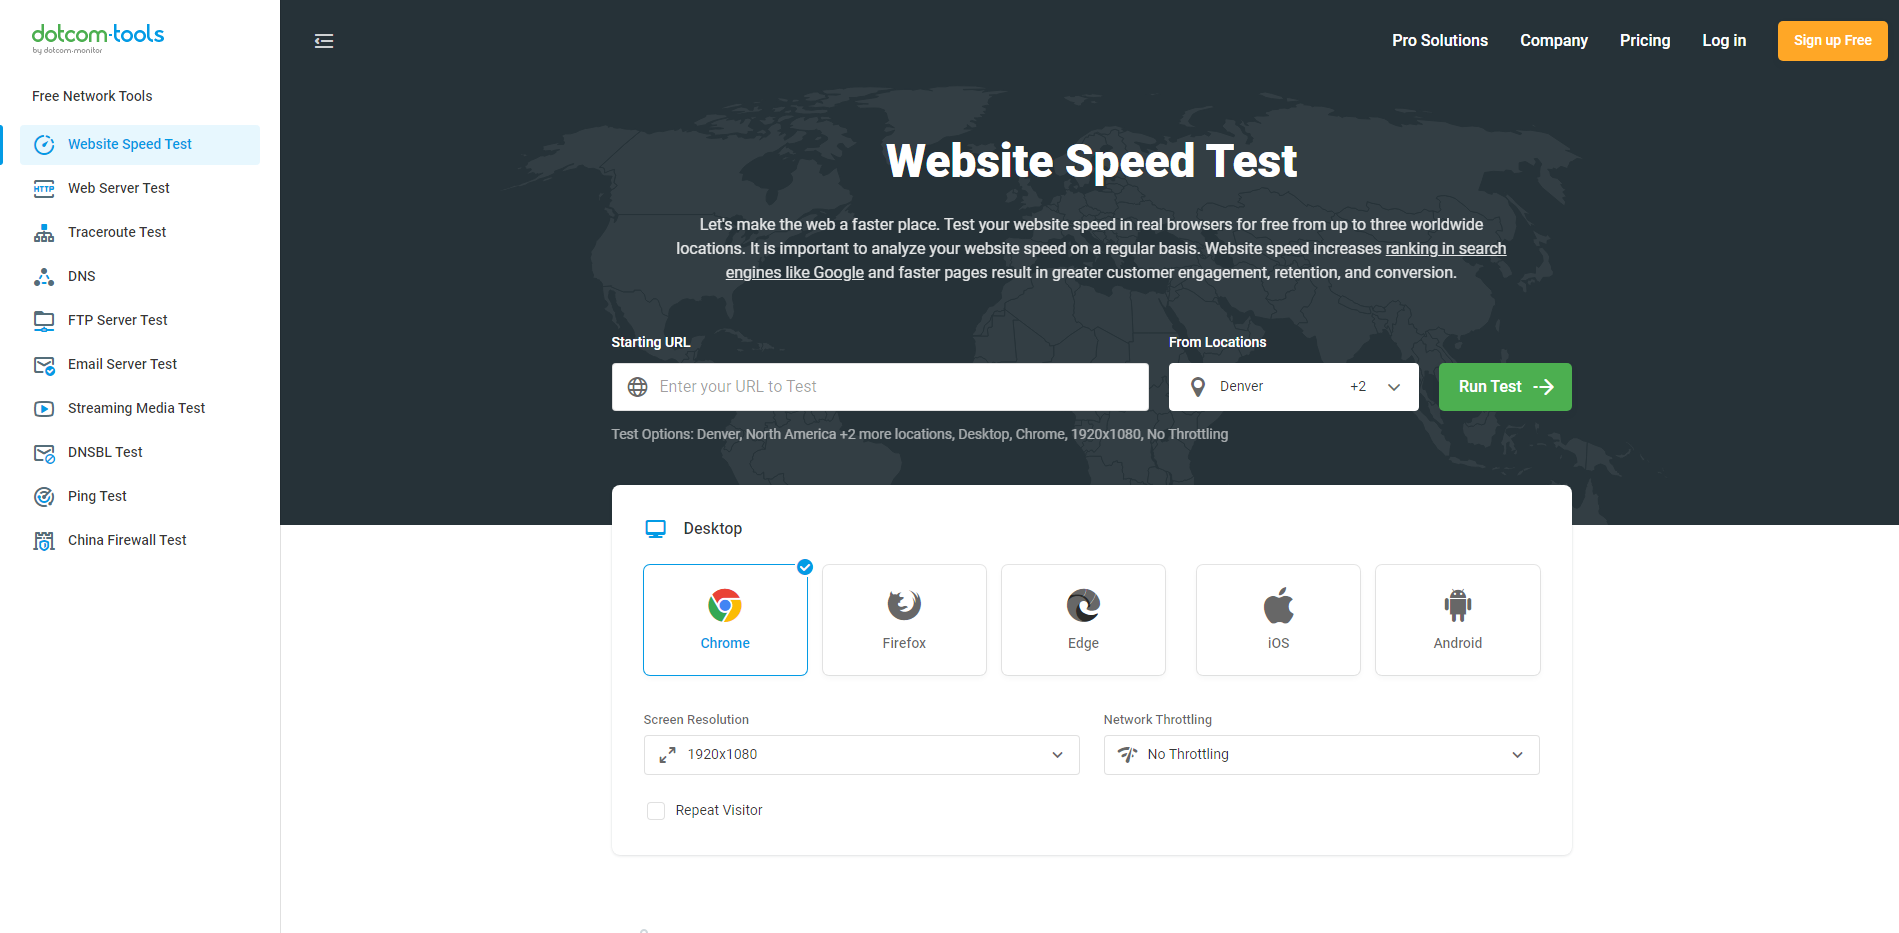Follow the 'engines like Google' hyperlink
1899x933 pixels.
coord(795,273)
